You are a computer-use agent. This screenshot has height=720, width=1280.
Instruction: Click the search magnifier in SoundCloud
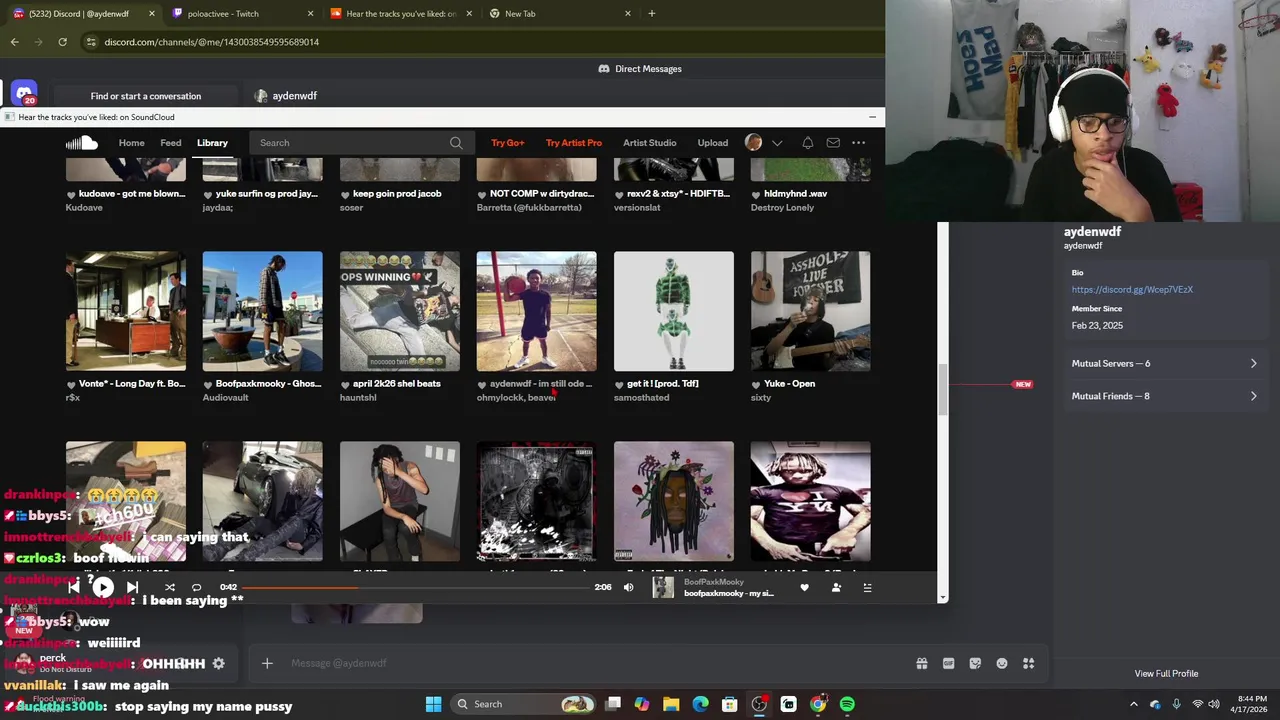coord(456,143)
